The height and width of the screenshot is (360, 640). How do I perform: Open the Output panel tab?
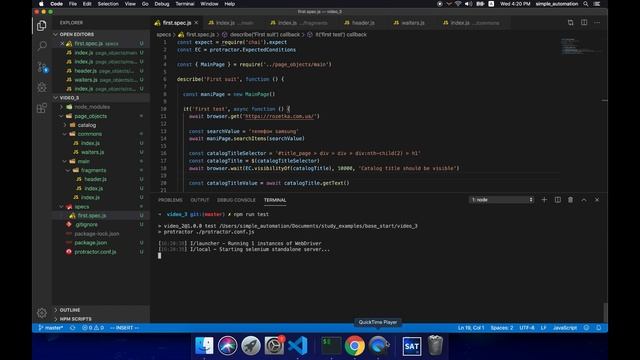[200, 200]
